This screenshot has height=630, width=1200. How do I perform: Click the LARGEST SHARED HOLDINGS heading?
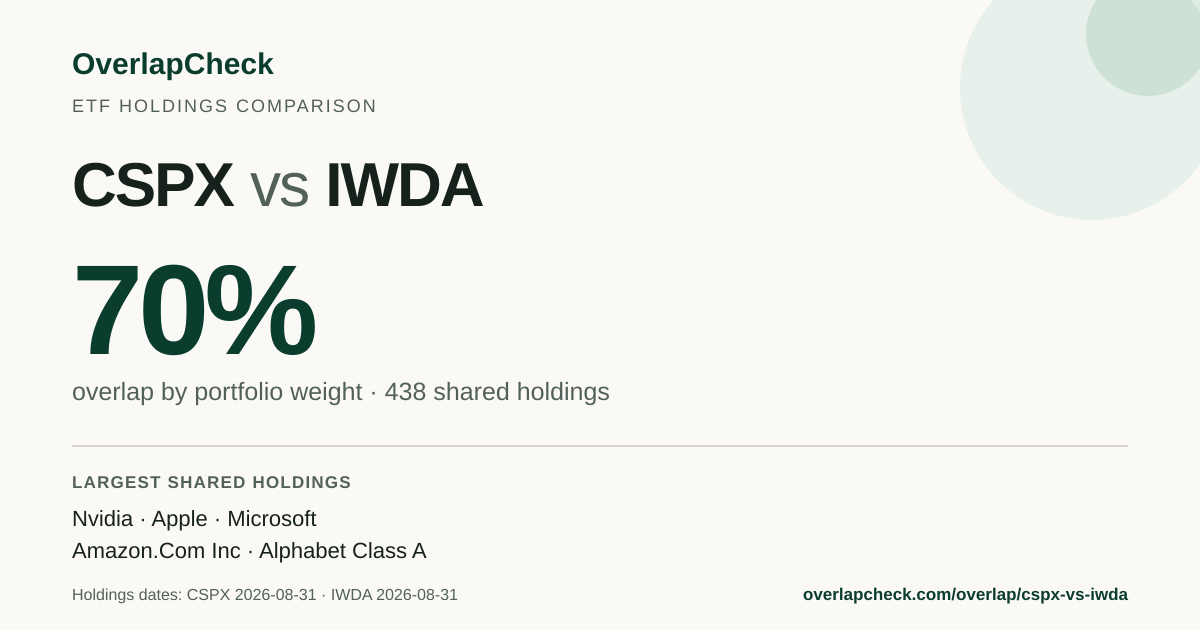[x=212, y=483]
